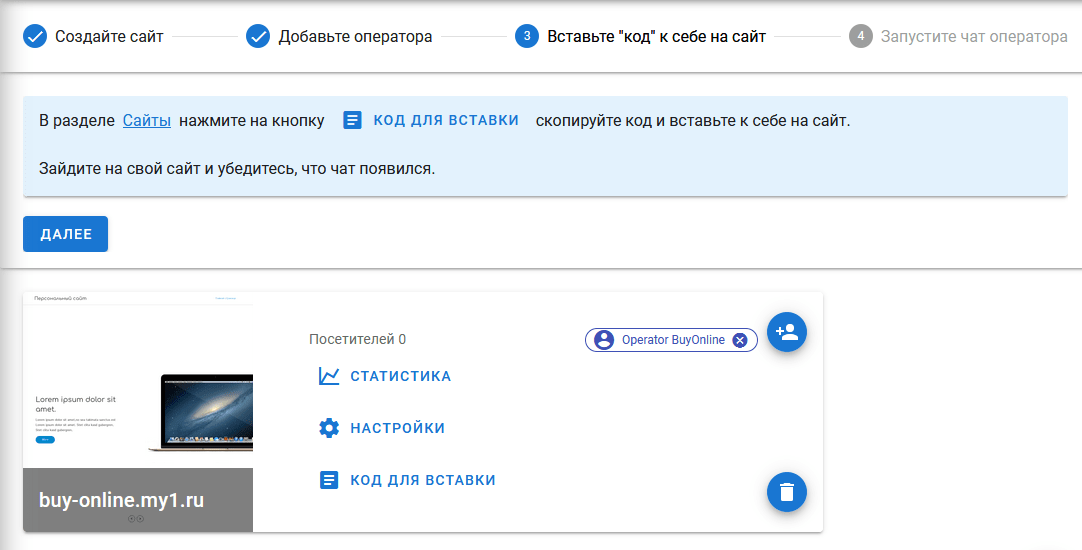Open НАСТРОЙКИ text label for the site

[x=397, y=428]
